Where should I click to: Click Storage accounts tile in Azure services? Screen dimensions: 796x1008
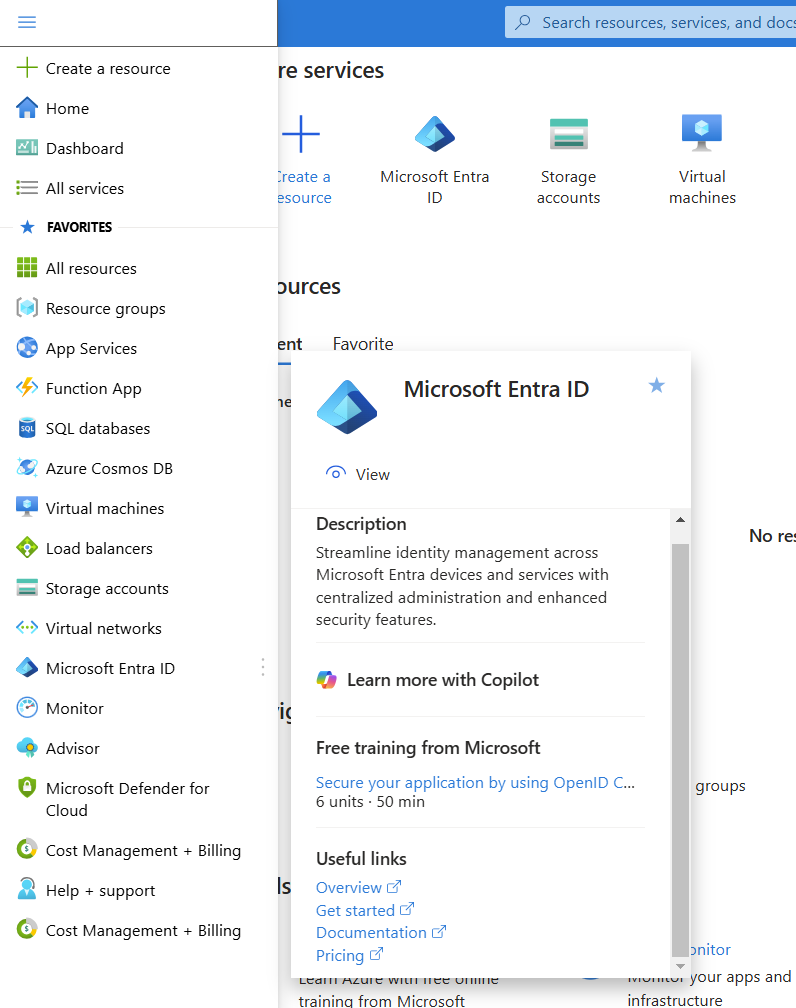point(568,161)
